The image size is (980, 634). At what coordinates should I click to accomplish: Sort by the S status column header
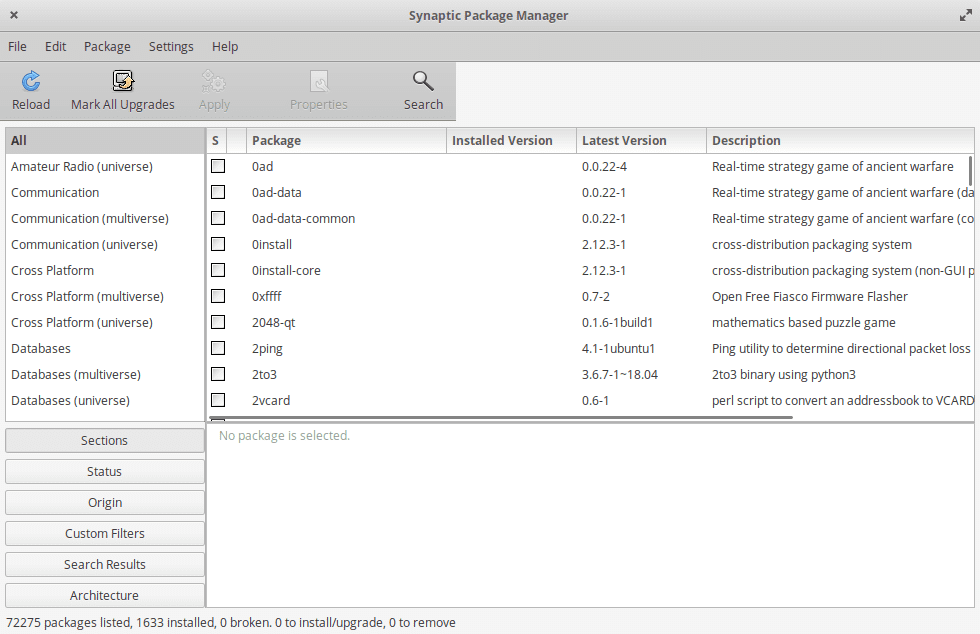point(216,141)
